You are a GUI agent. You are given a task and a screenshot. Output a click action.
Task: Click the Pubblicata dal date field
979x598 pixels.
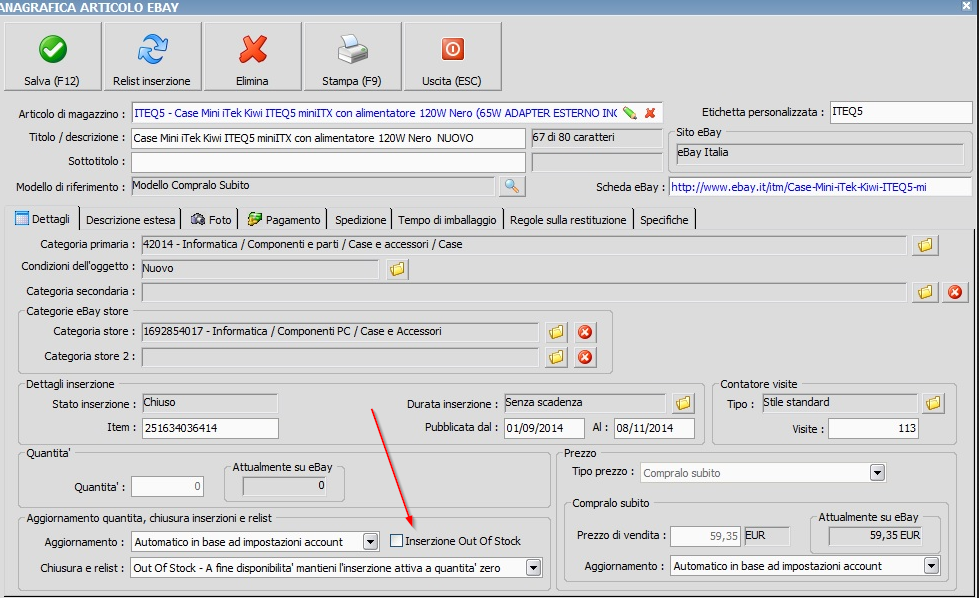(544, 428)
